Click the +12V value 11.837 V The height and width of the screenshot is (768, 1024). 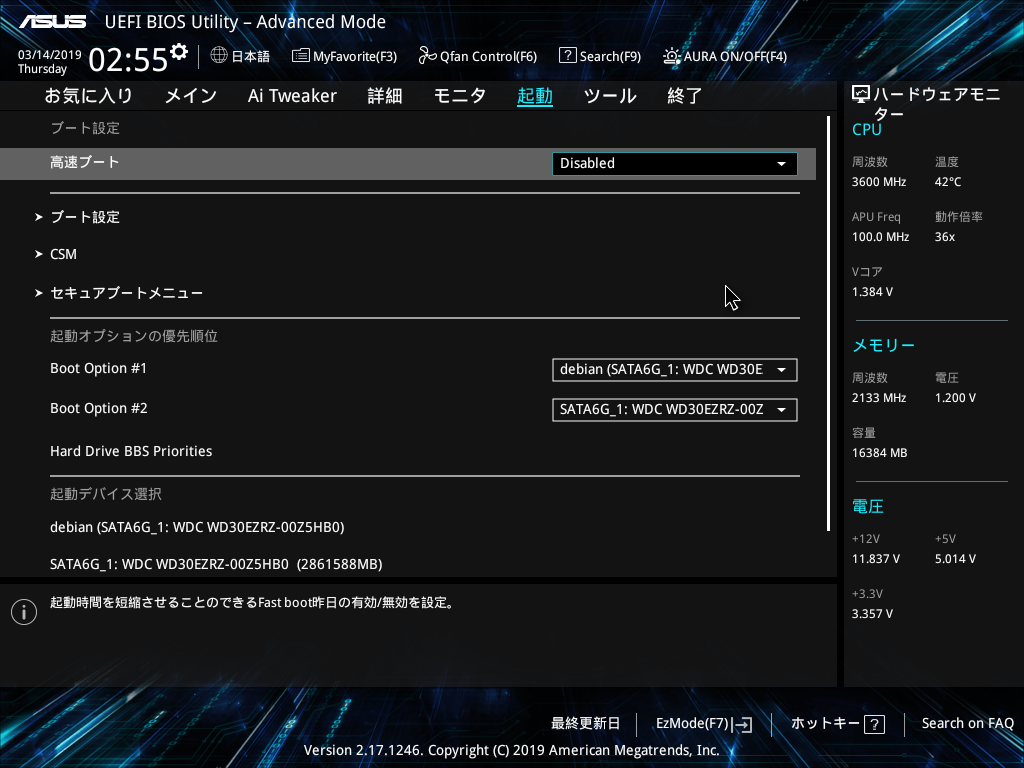(x=876, y=559)
